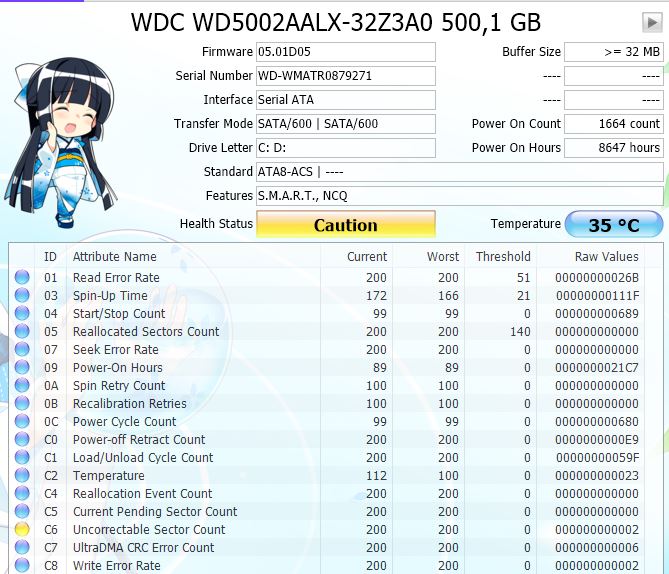Select the UltraDMA CRC Error Count attribute name
The width and height of the screenshot is (669, 574).
click(x=143, y=548)
